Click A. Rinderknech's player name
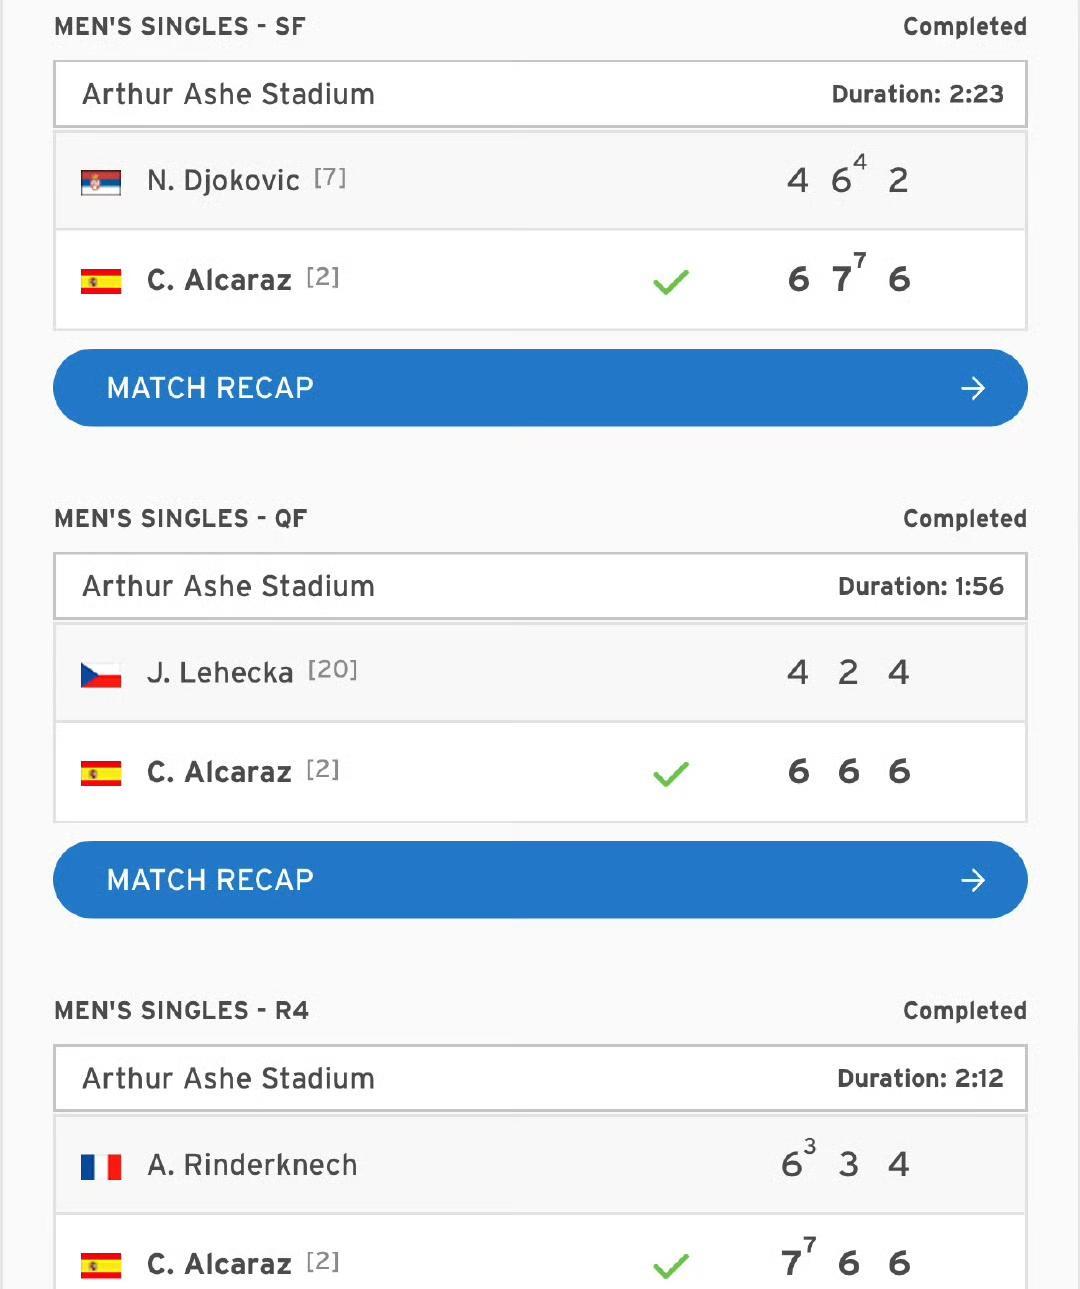The height and width of the screenshot is (1289, 1080). tap(252, 1165)
